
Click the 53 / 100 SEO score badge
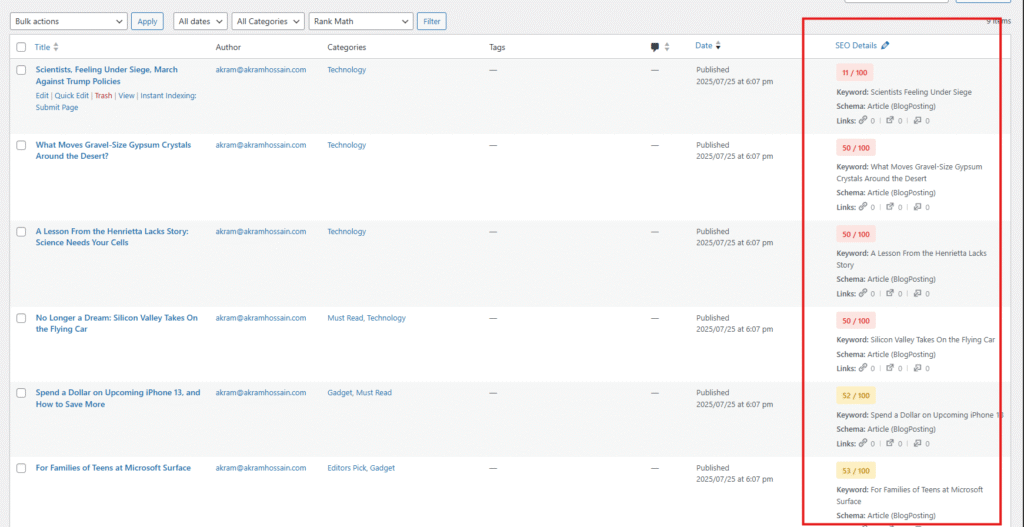pos(856,471)
